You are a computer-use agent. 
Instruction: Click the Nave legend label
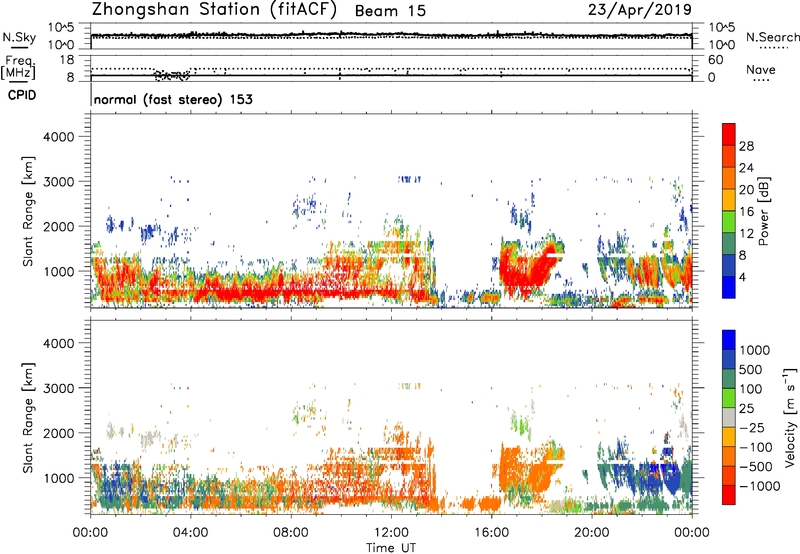(761, 69)
